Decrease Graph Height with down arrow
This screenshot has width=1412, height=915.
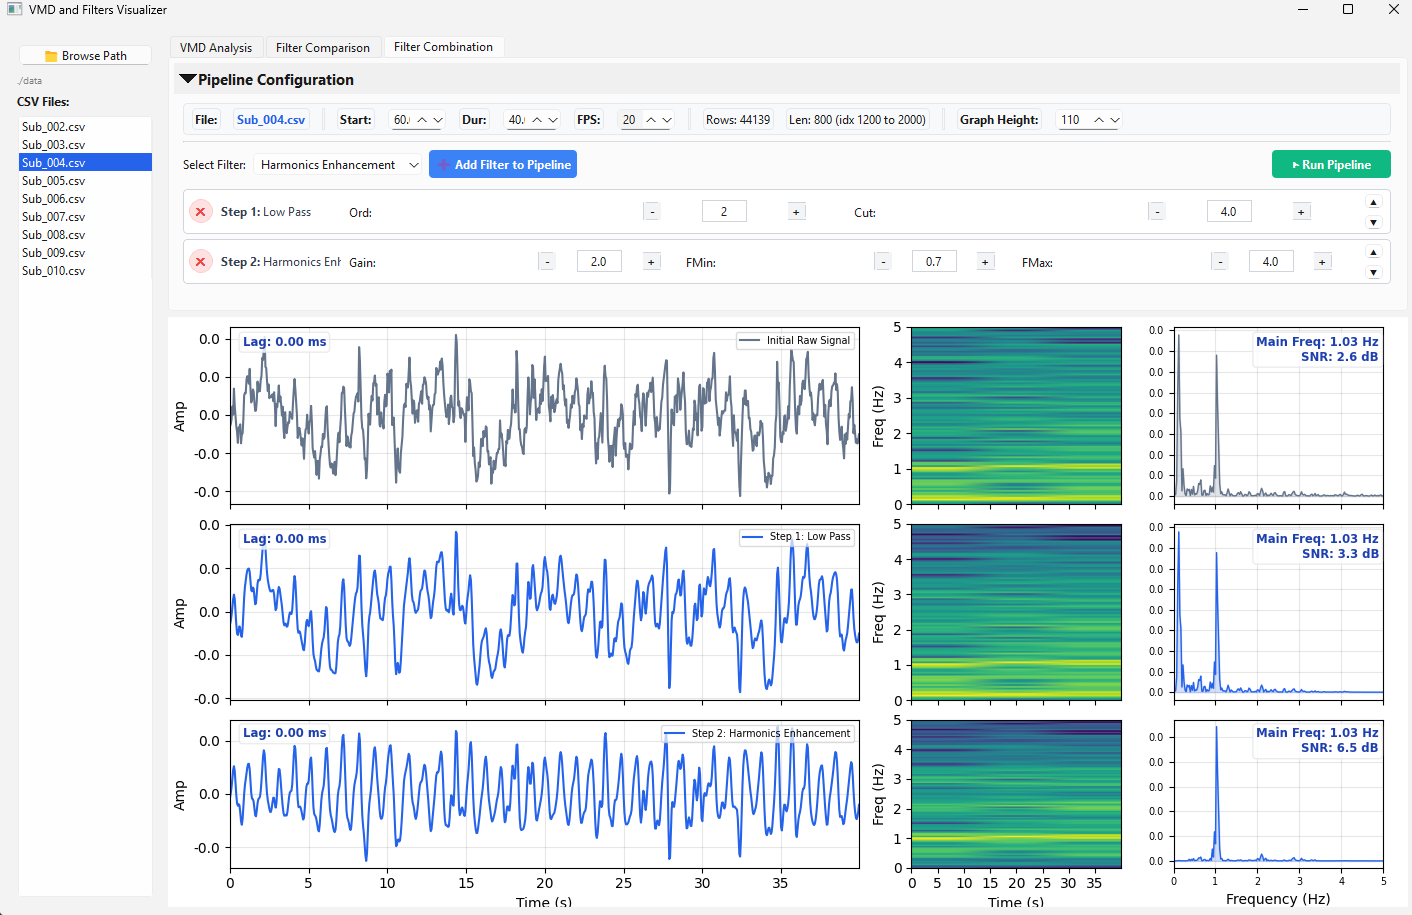pyautogui.click(x=1115, y=120)
